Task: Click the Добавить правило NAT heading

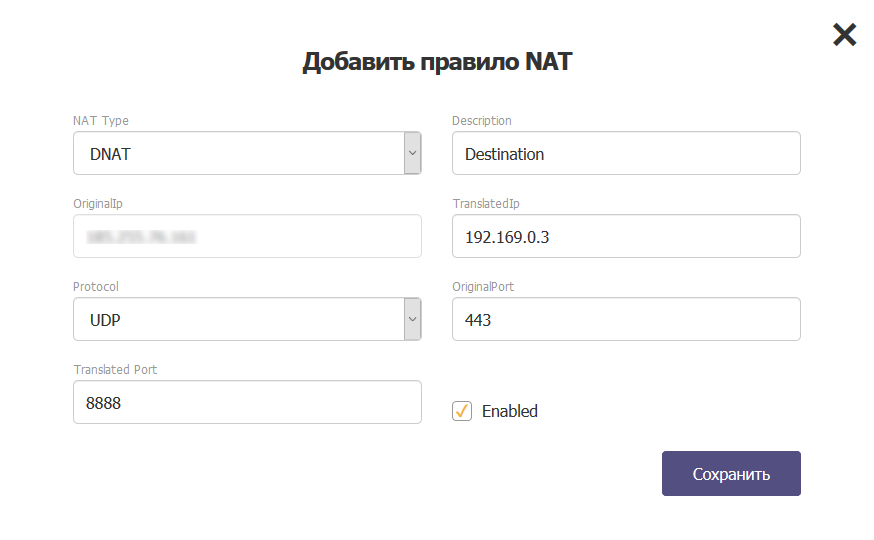Action: pos(437,62)
